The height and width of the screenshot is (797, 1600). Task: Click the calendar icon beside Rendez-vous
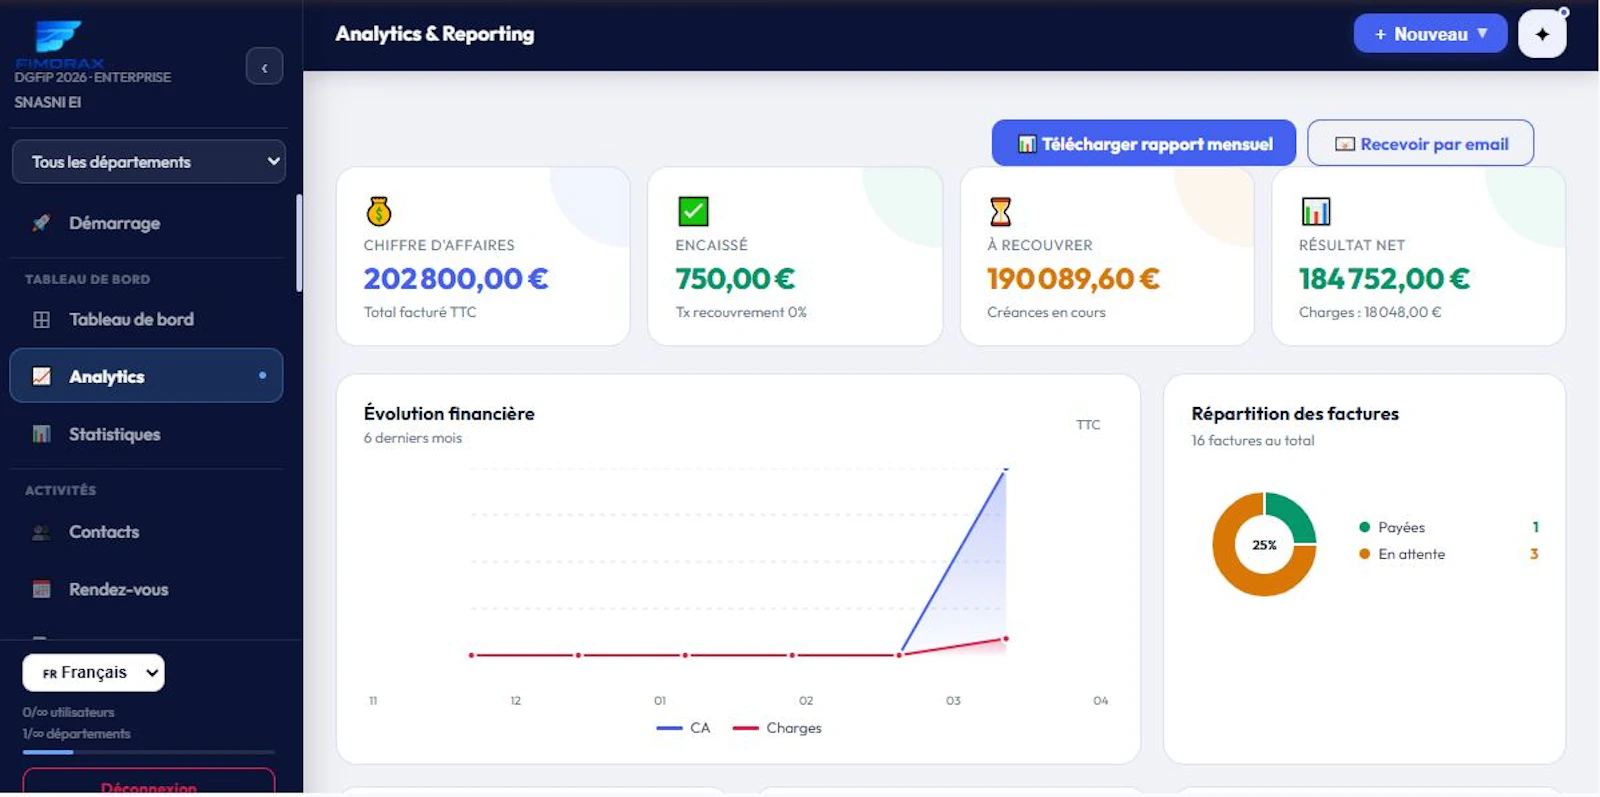41,590
